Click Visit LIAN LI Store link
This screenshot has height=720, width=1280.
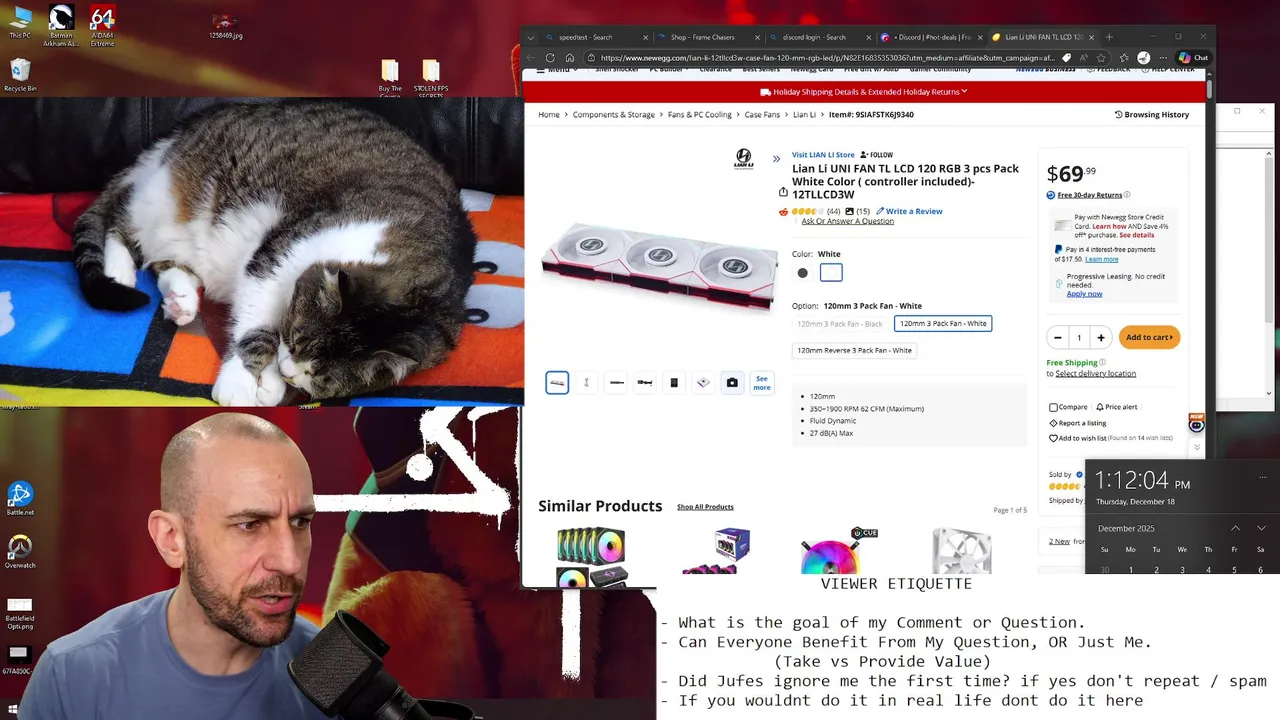(823, 155)
